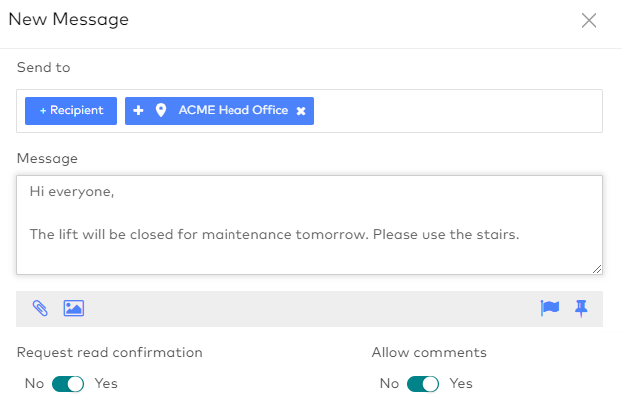Flag the message as important

tap(549, 308)
